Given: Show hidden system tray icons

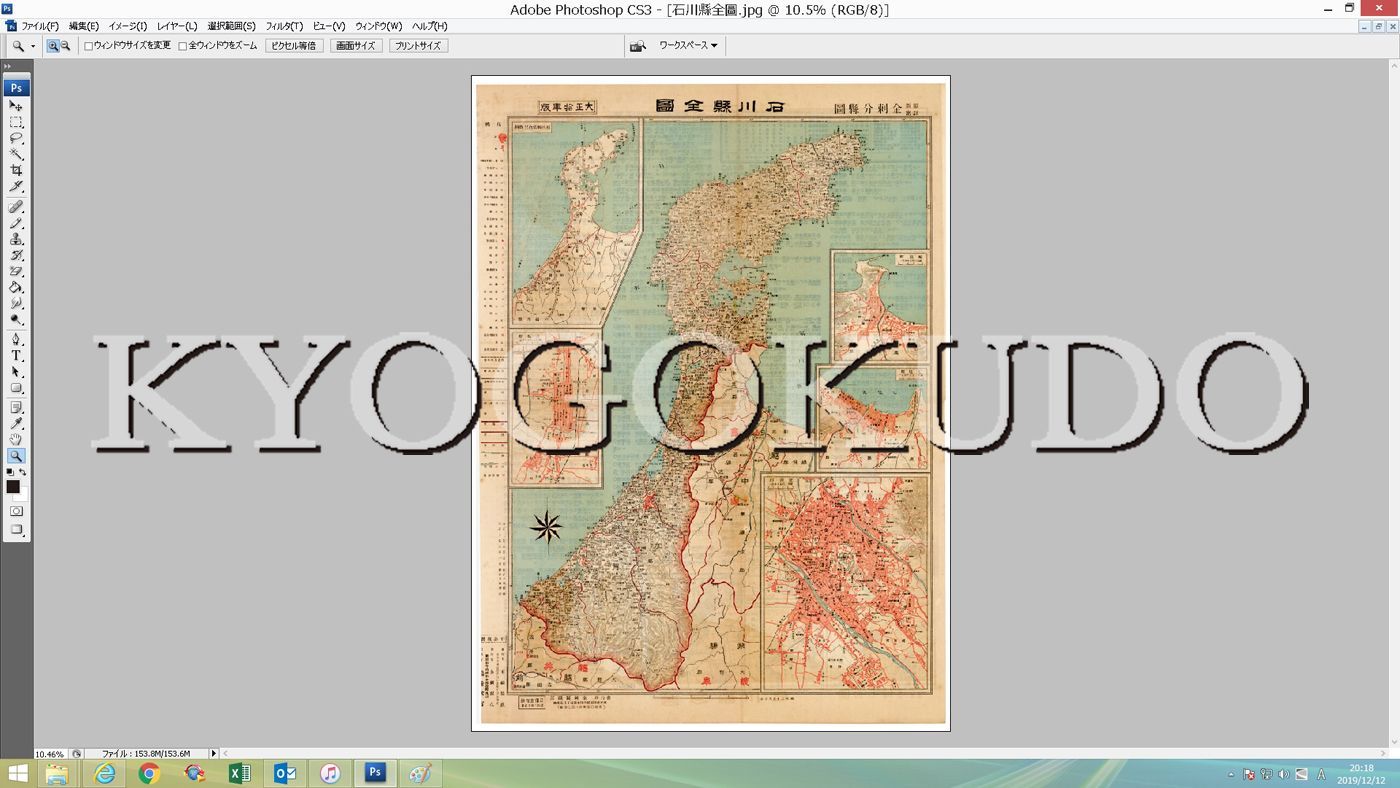Looking at the screenshot, I should pyautogui.click(x=1231, y=775).
